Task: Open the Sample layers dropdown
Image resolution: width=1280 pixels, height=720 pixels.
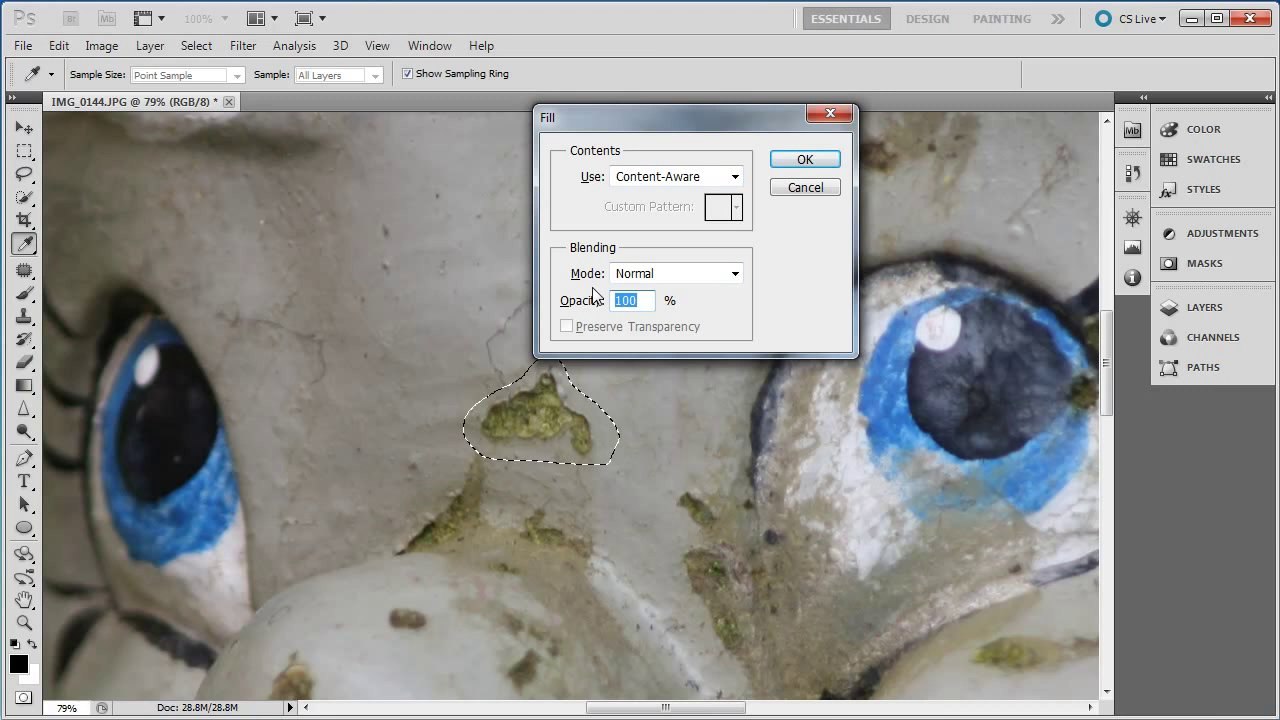Action: click(x=339, y=75)
